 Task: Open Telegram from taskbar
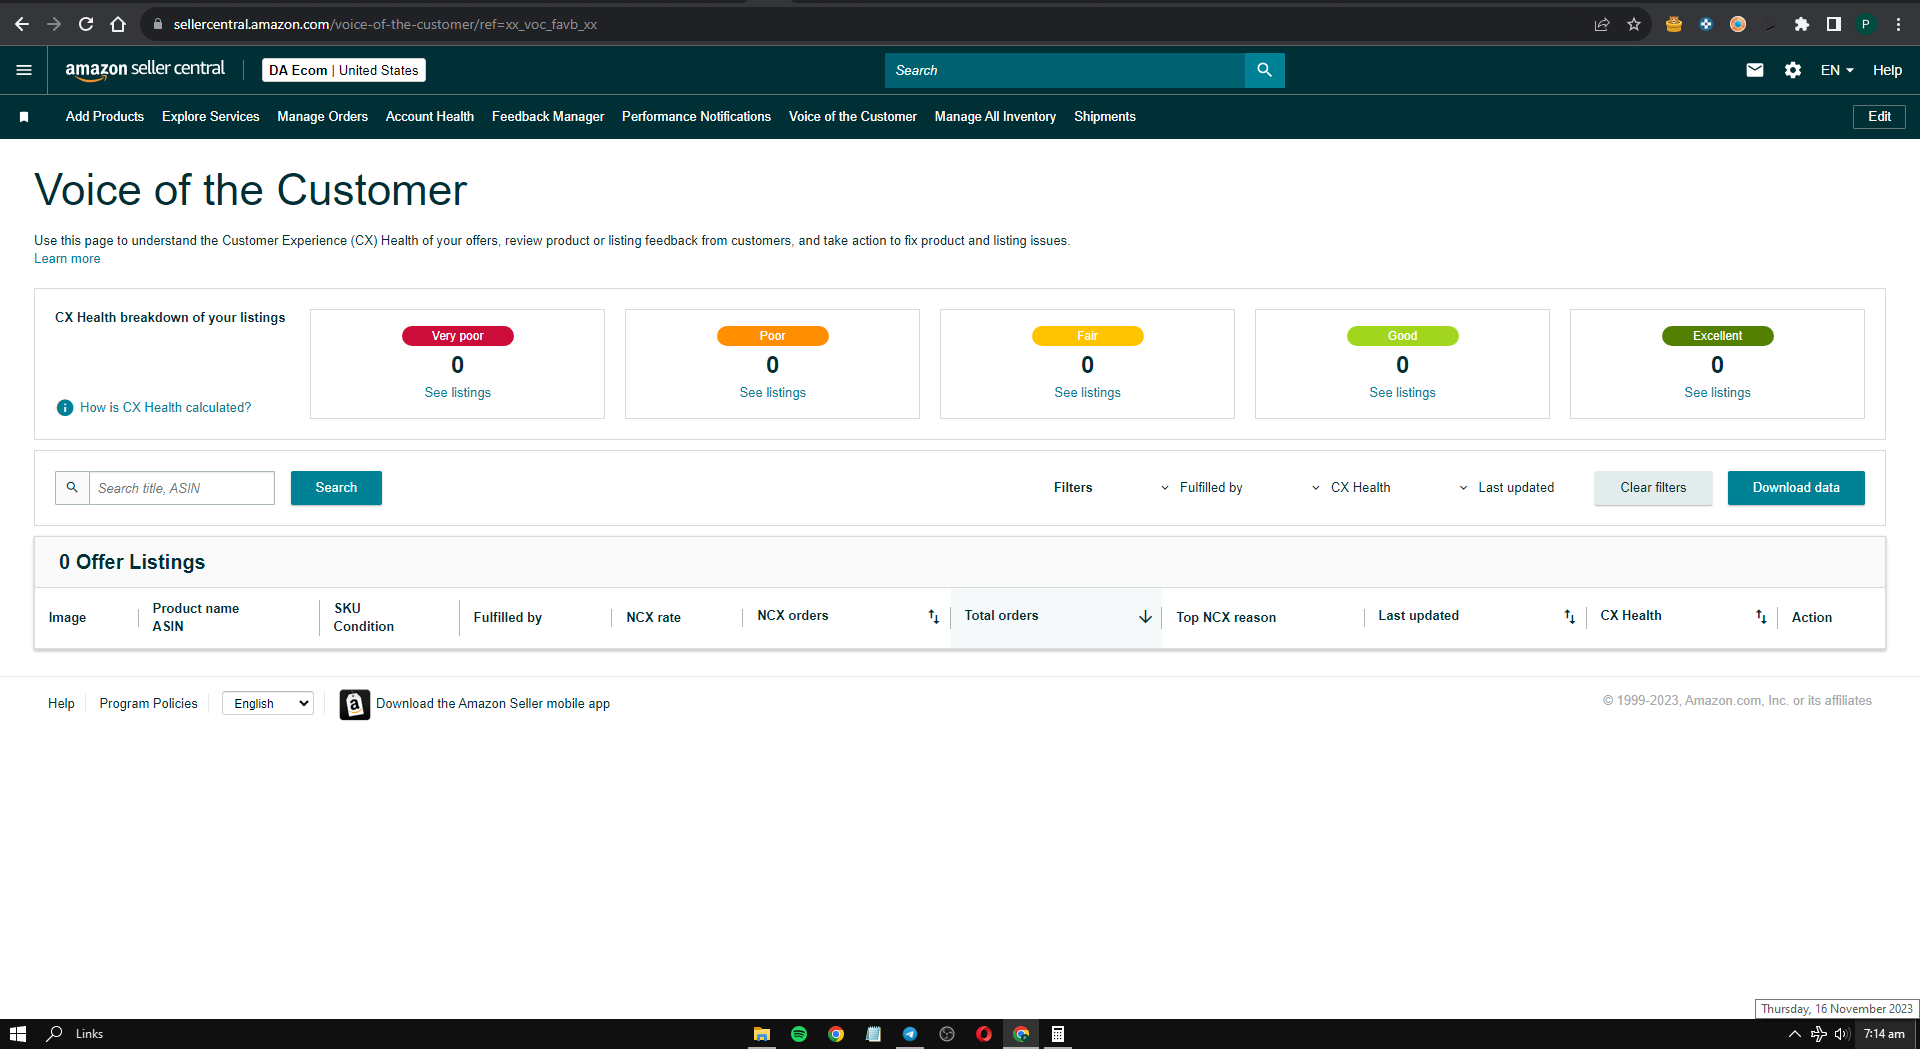pyautogui.click(x=910, y=1034)
